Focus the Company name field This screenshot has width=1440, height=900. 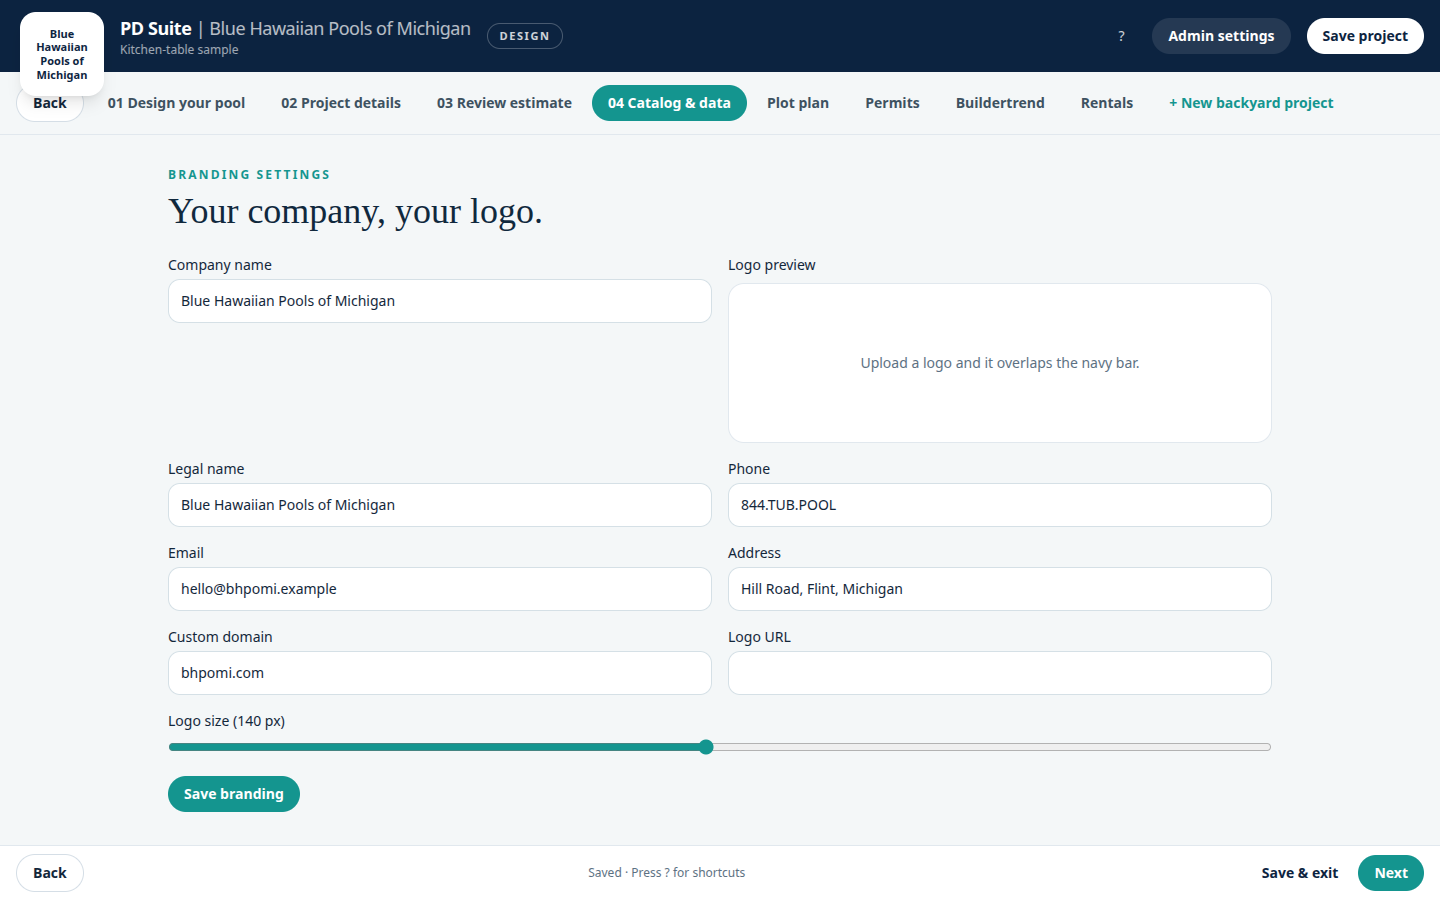(x=440, y=301)
